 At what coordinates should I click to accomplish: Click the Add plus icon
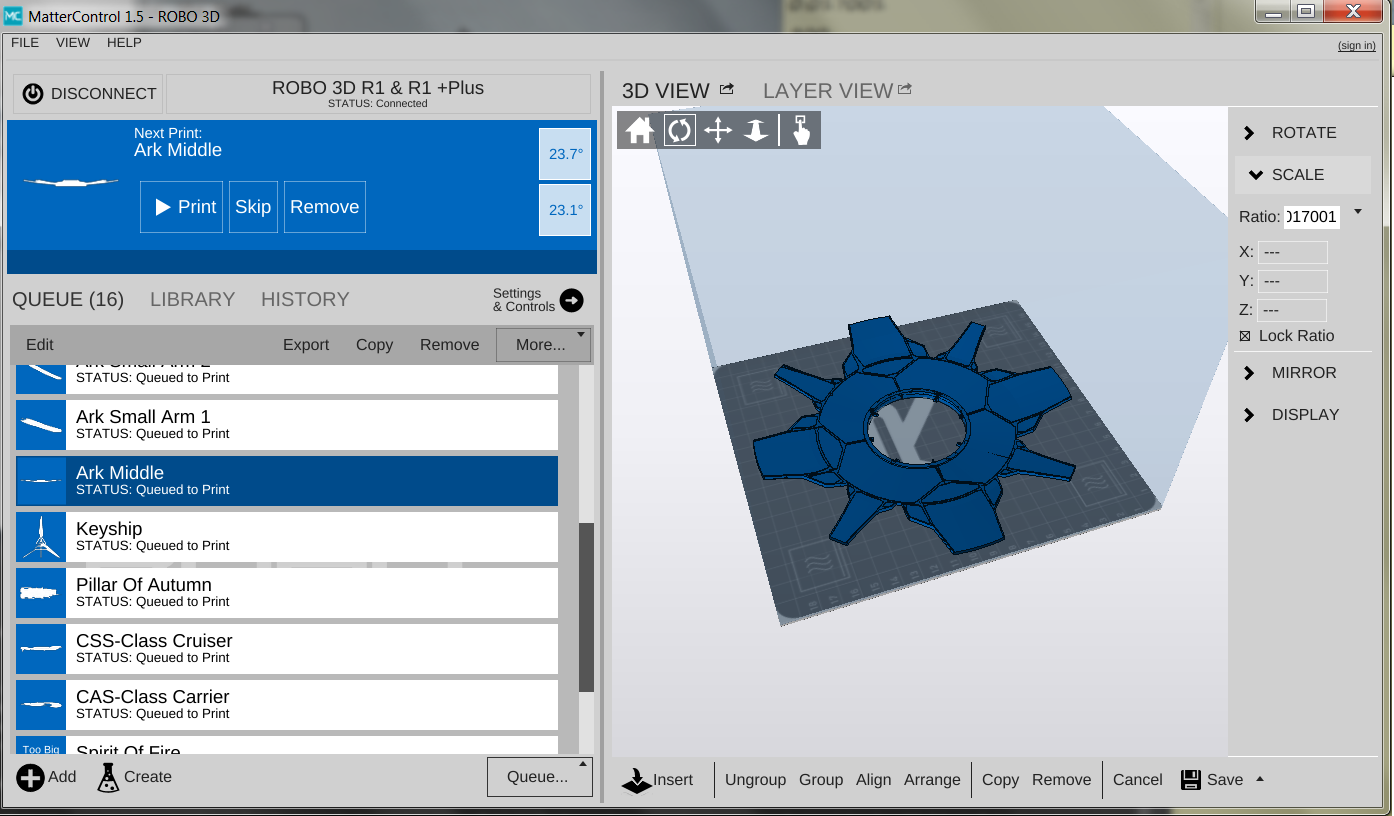click(30, 777)
